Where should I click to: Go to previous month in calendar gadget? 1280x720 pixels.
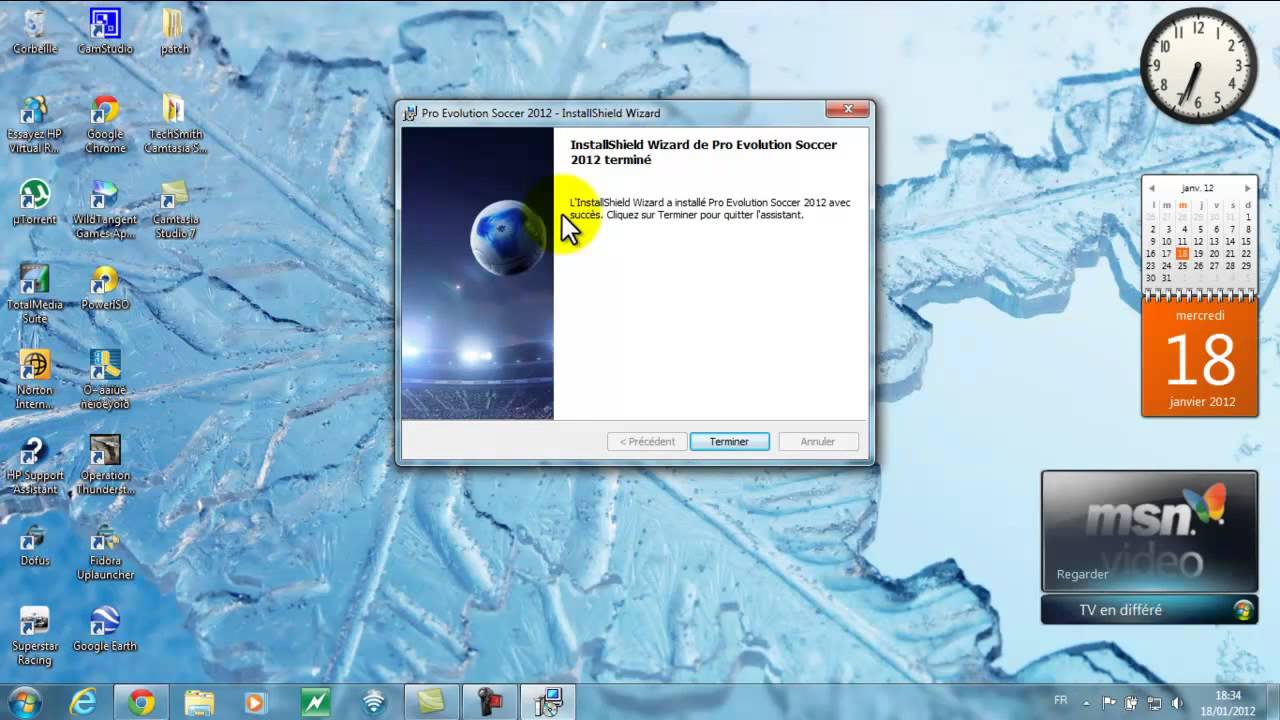click(1152, 188)
